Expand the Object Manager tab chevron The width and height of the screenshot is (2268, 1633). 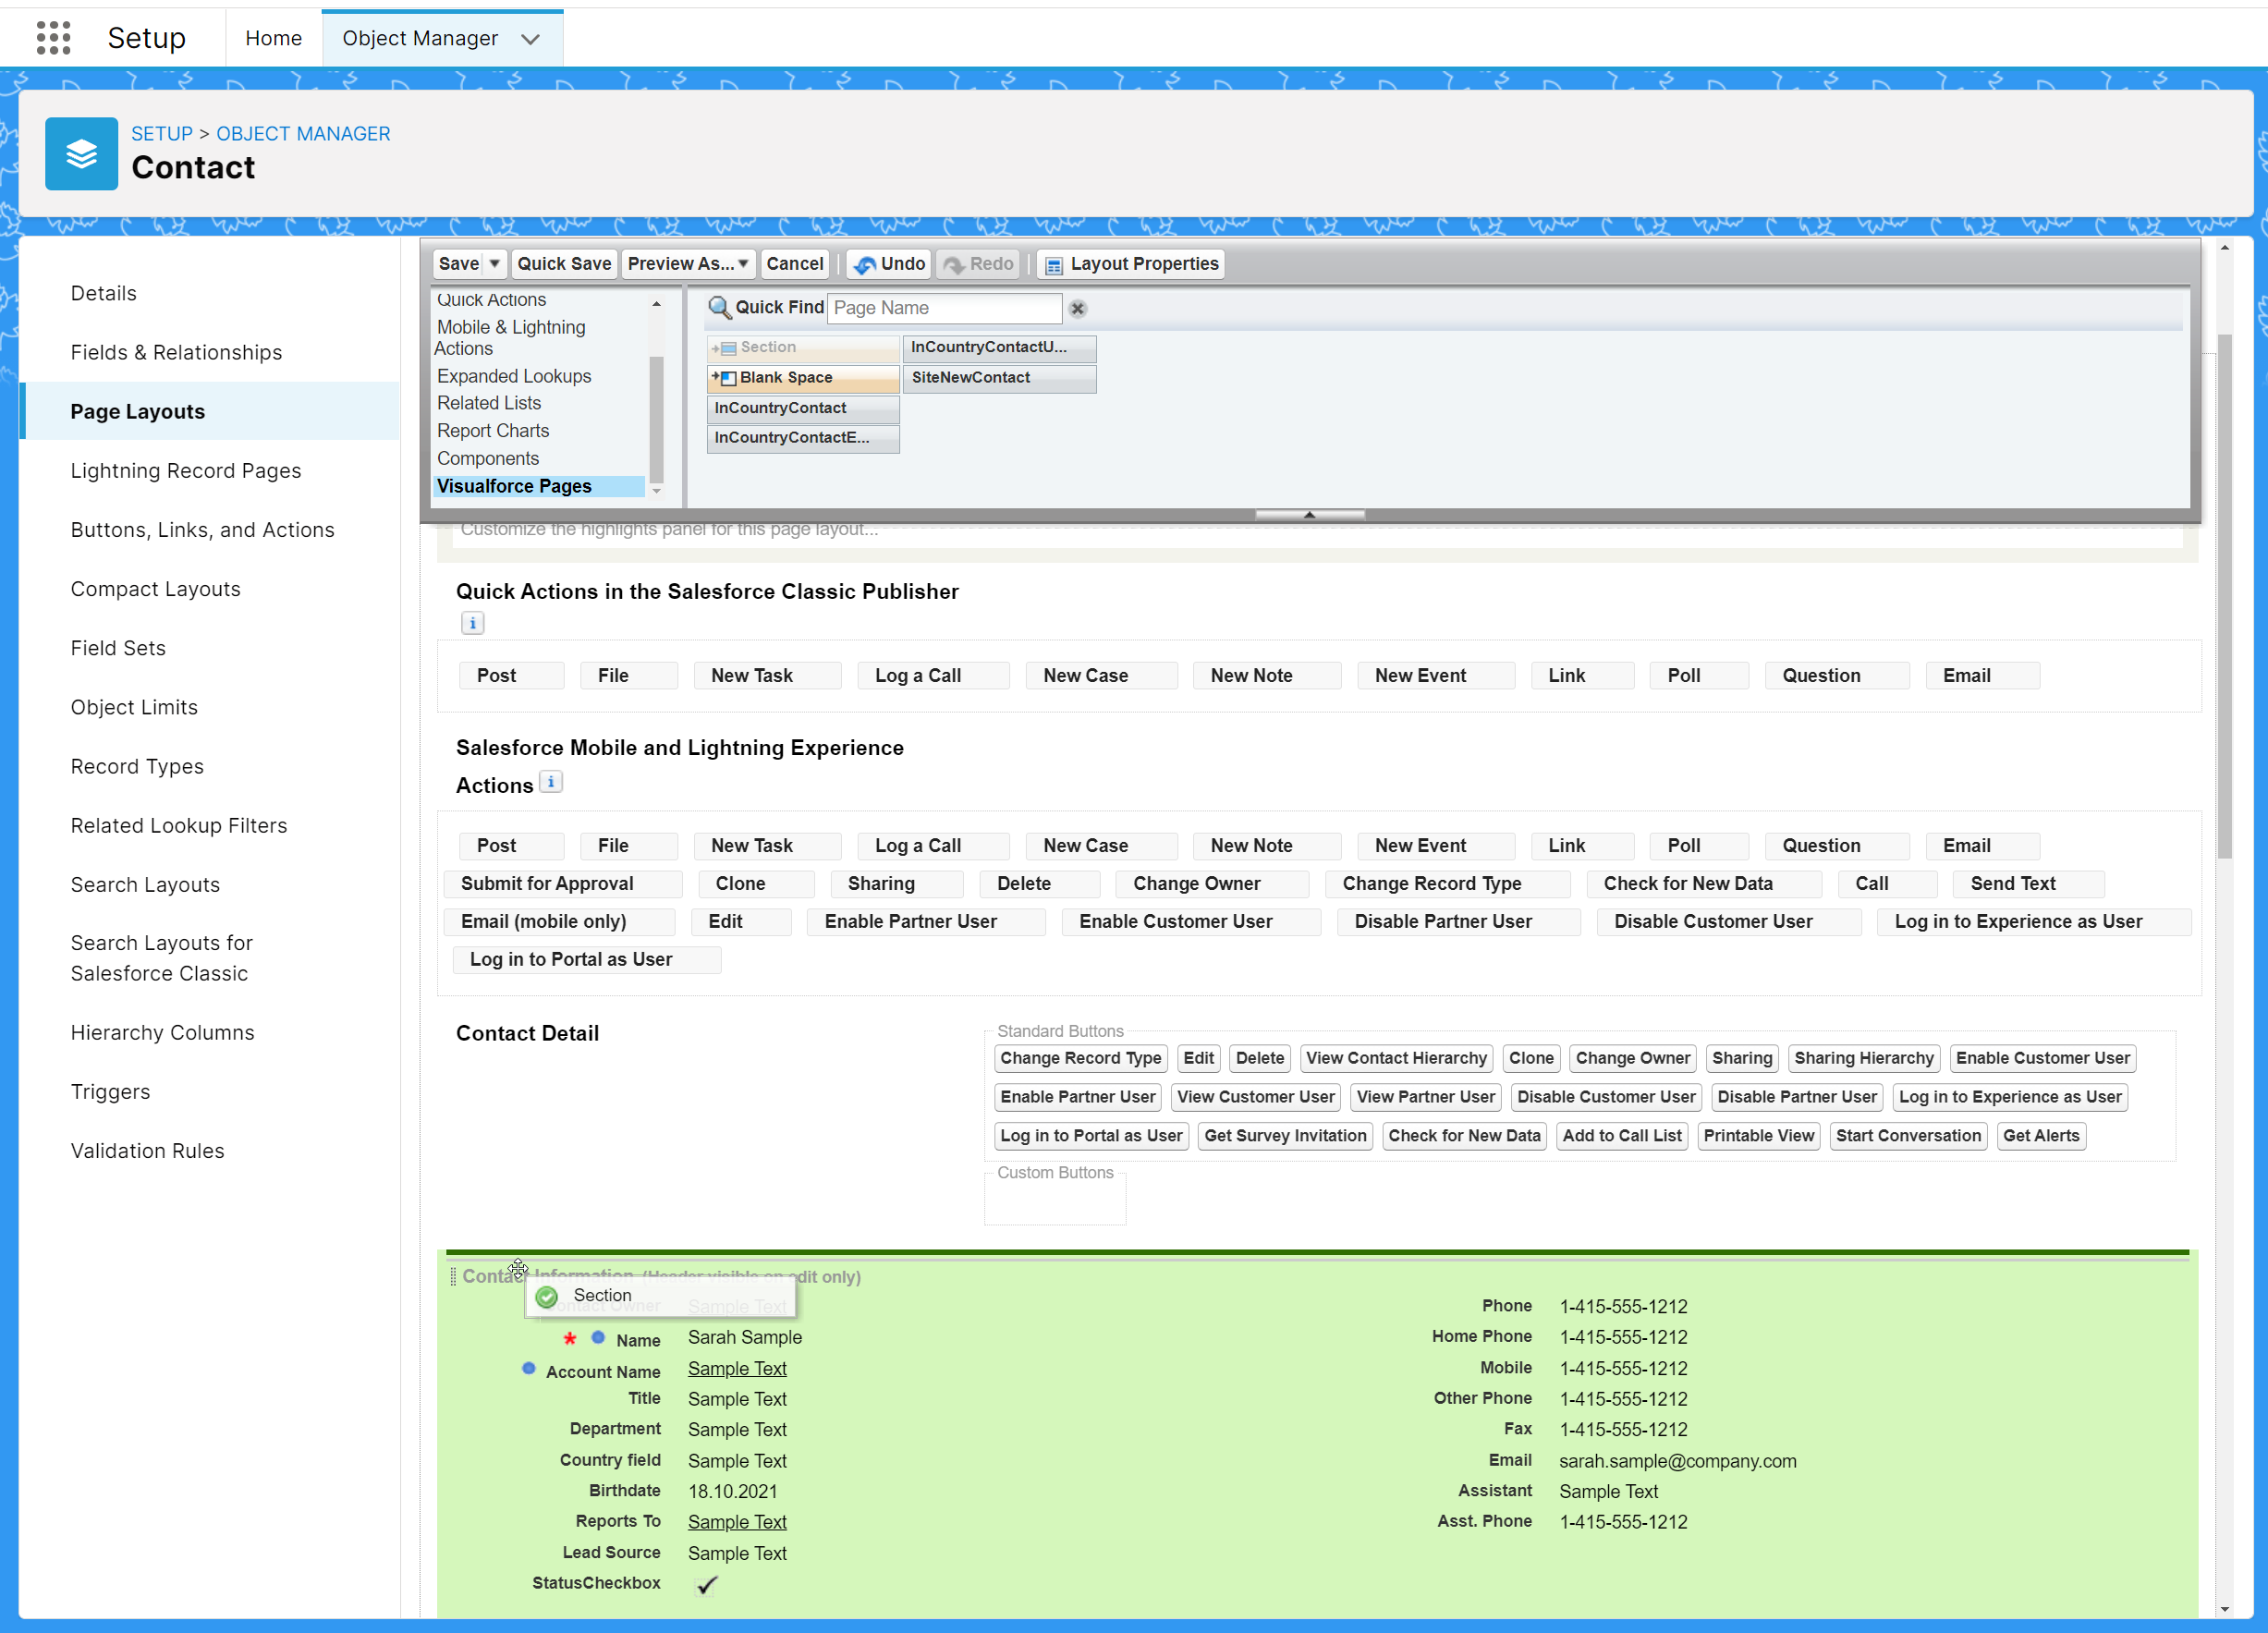tap(530, 38)
